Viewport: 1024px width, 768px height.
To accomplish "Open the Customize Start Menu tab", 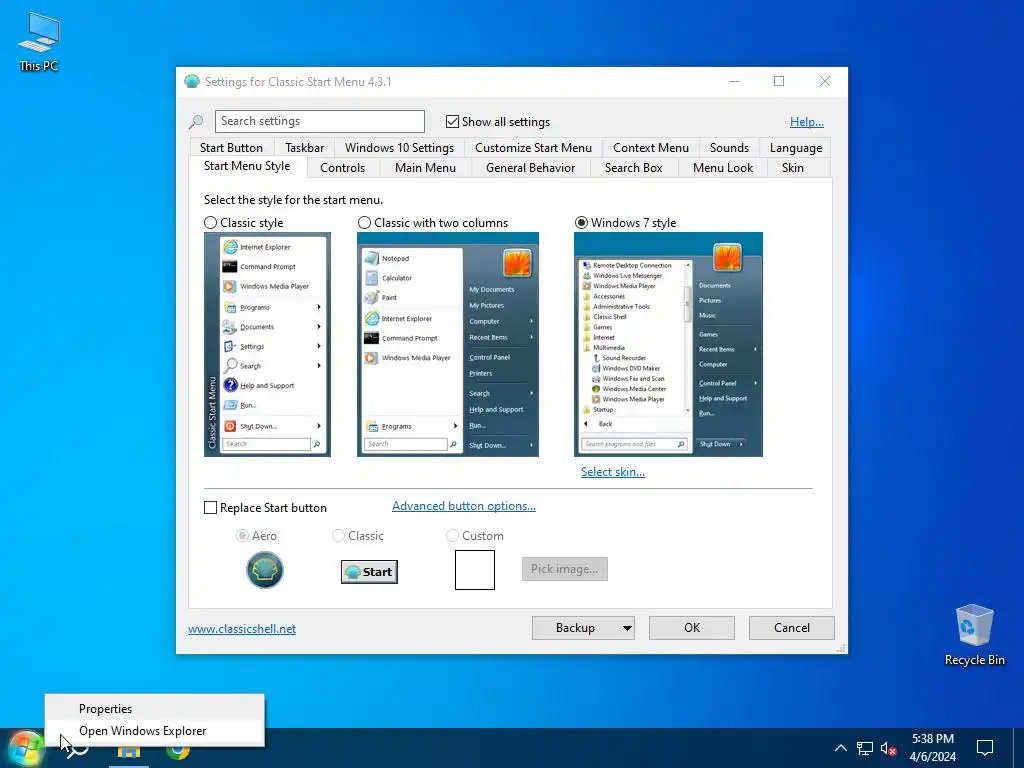I will pyautogui.click(x=533, y=148).
